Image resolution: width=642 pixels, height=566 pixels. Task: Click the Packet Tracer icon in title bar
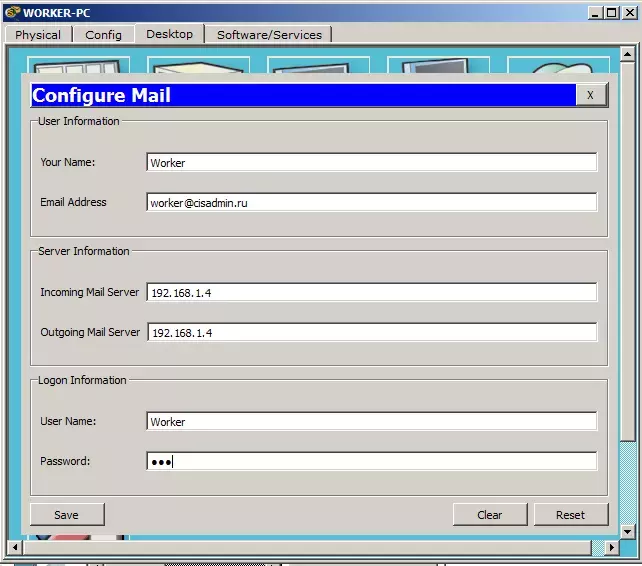11,12
